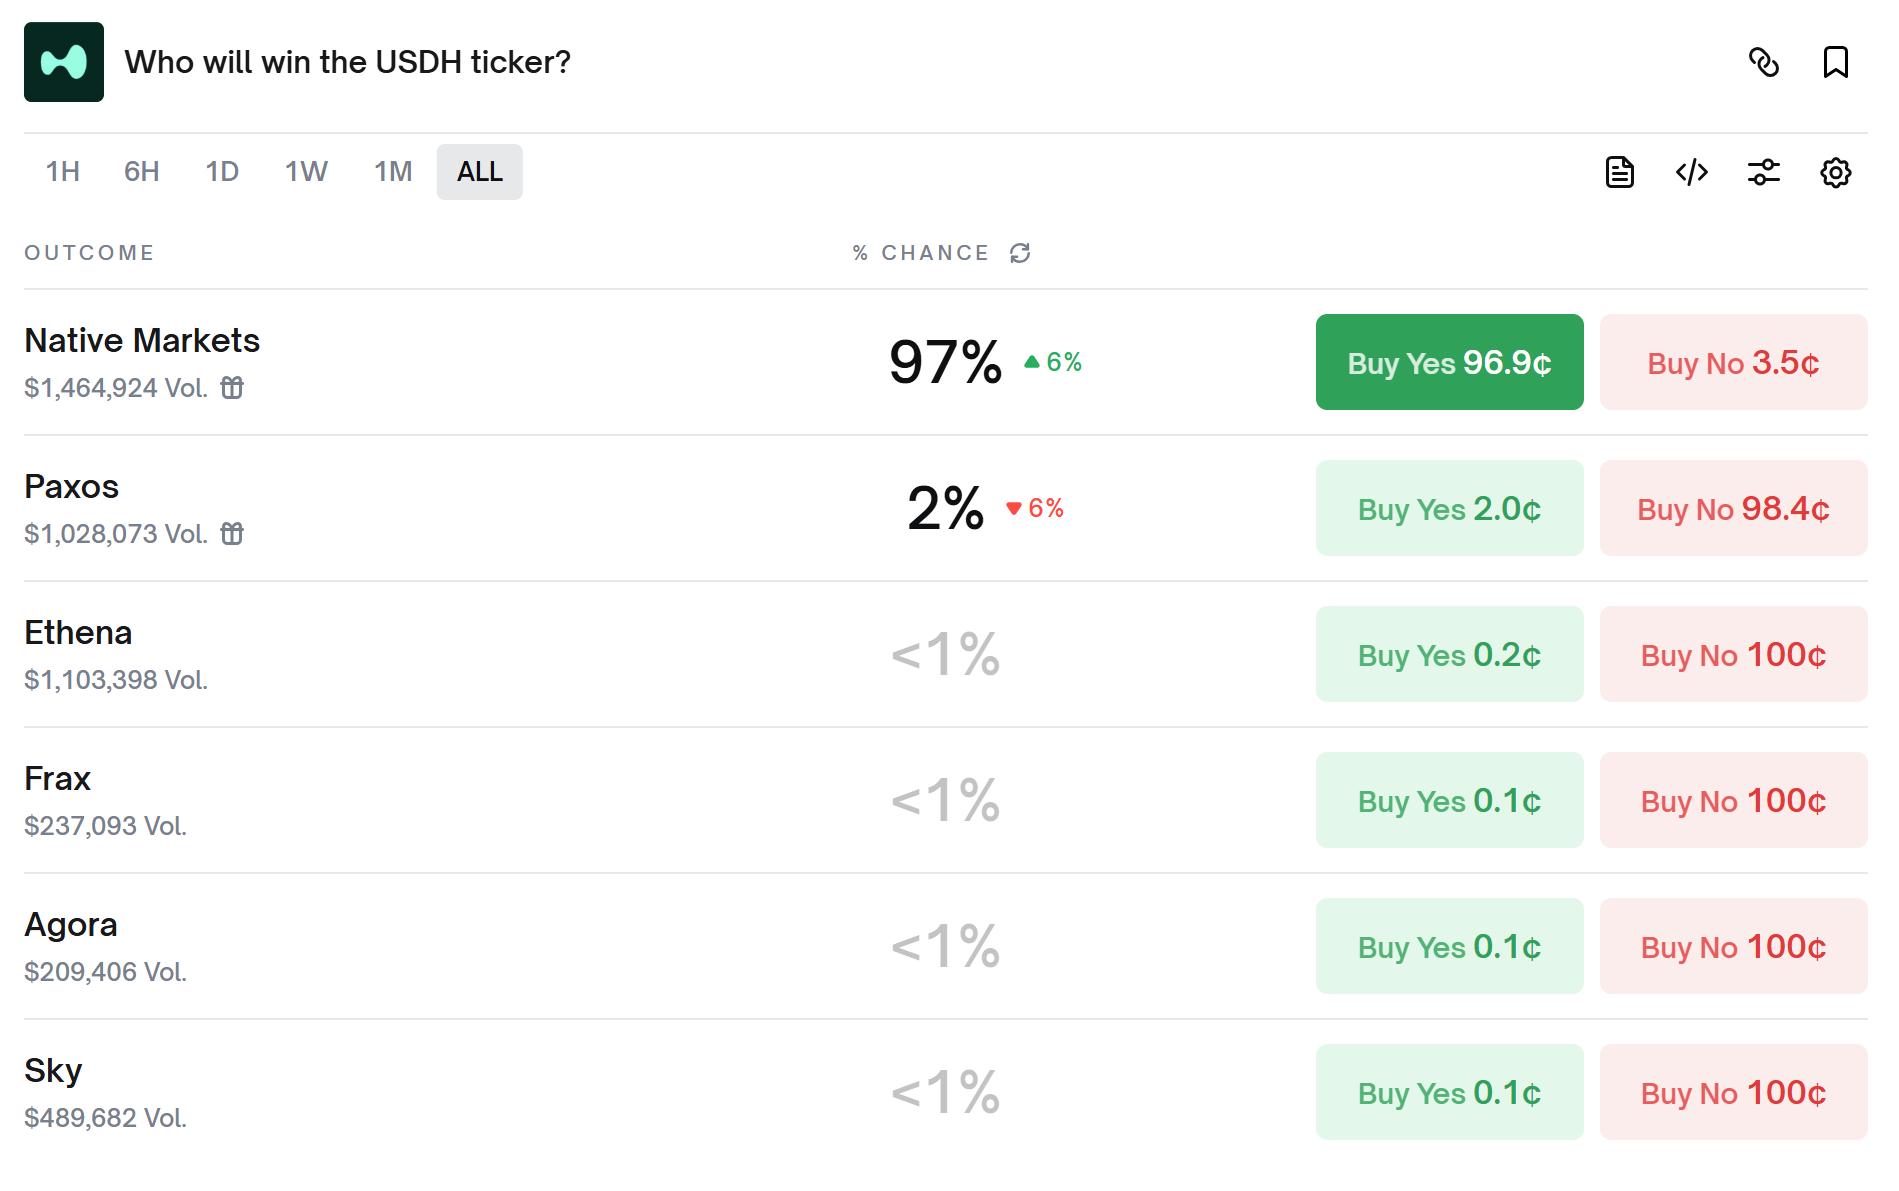Bookmark this market

[x=1837, y=62]
